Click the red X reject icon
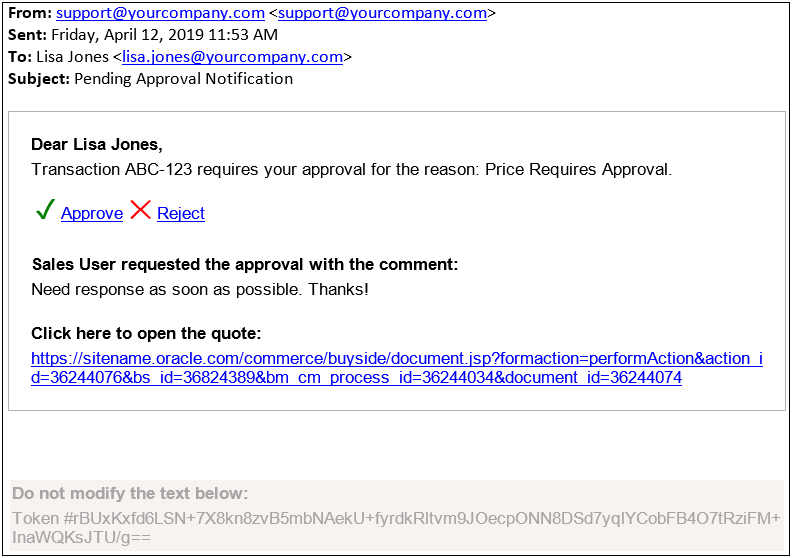 (x=140, y=210)
